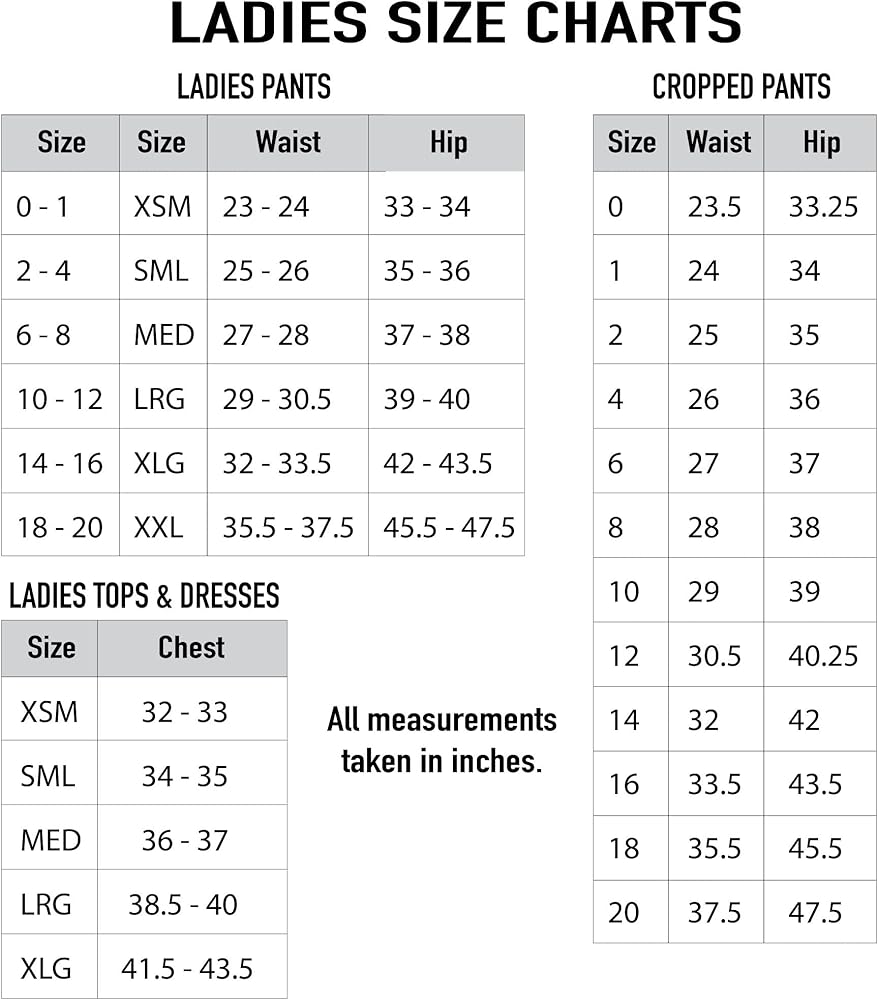The width and height of the screenshot is (878, 1000).
Task: Click the Cropped Pants heading
Action: (741, 87)
